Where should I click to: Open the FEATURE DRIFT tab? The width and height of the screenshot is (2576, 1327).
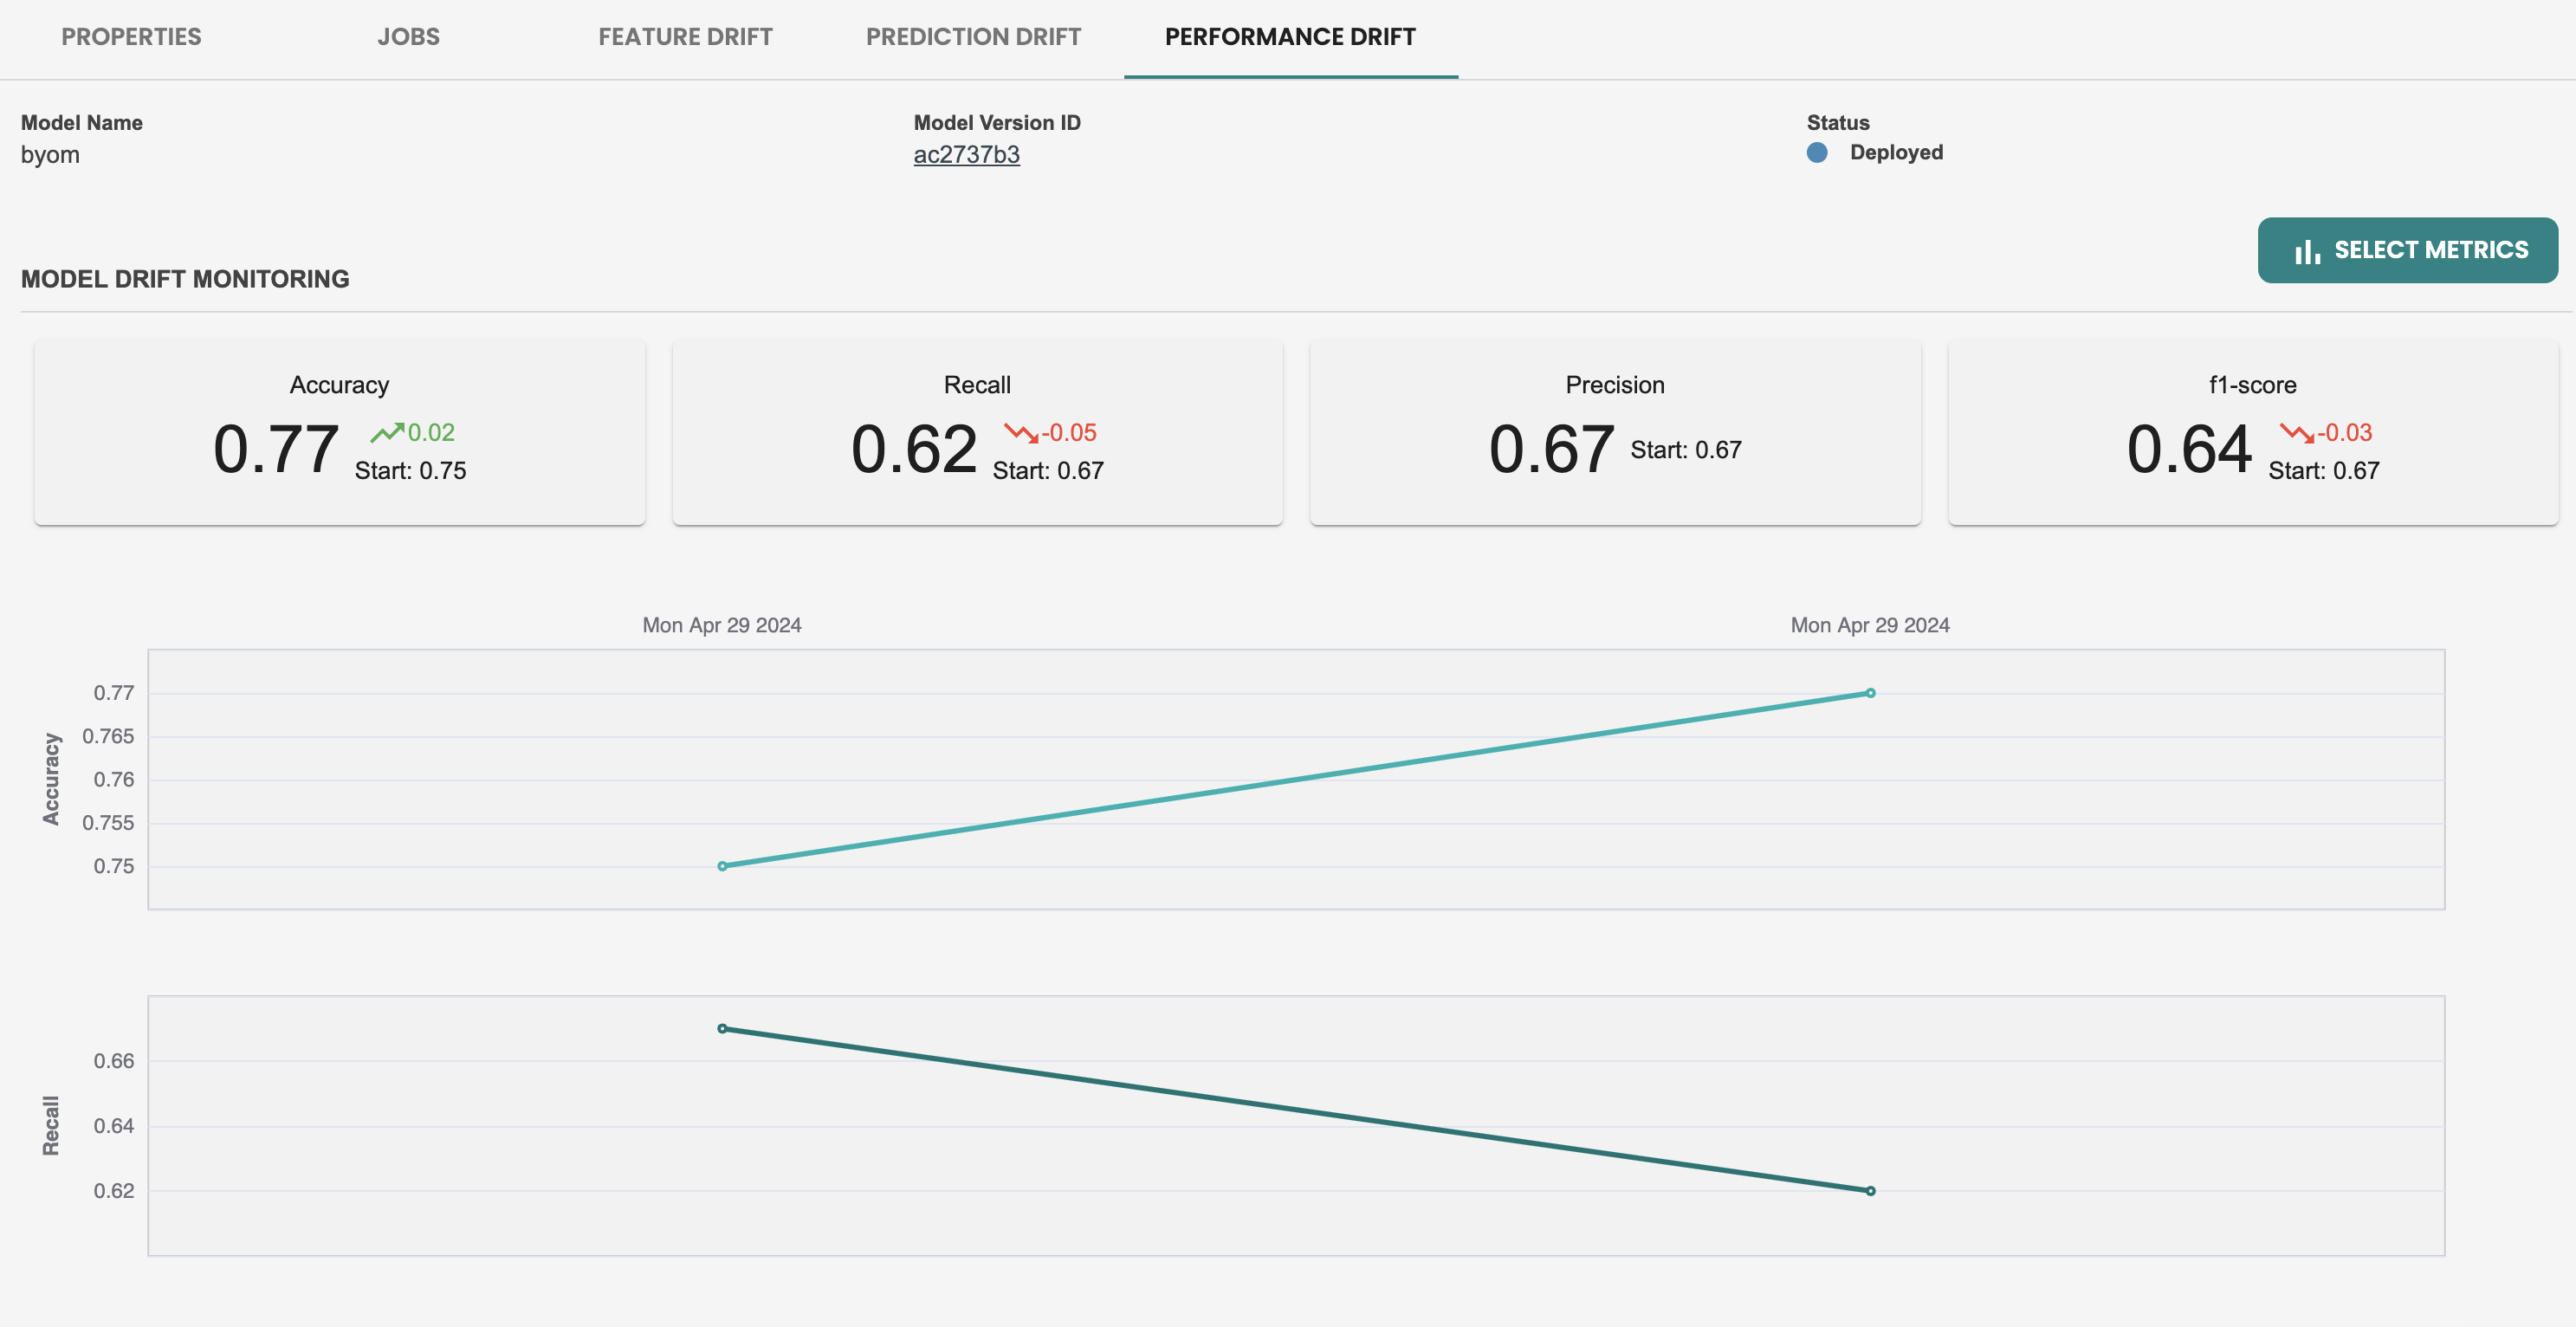click(683, 37)
